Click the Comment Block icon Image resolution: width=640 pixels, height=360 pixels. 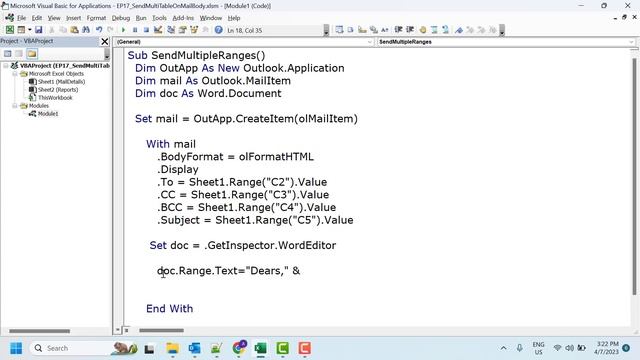[x=434, y=30]
